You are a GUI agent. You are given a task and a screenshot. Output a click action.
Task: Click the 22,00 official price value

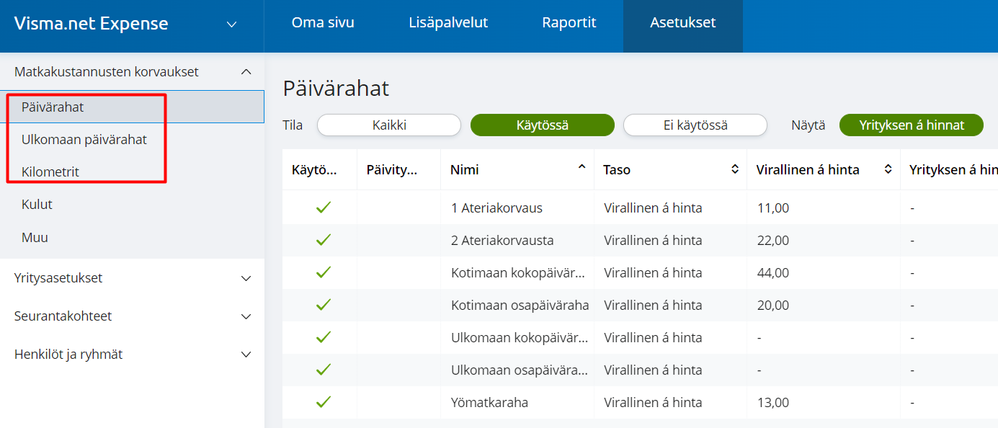[x=773, y=241]
